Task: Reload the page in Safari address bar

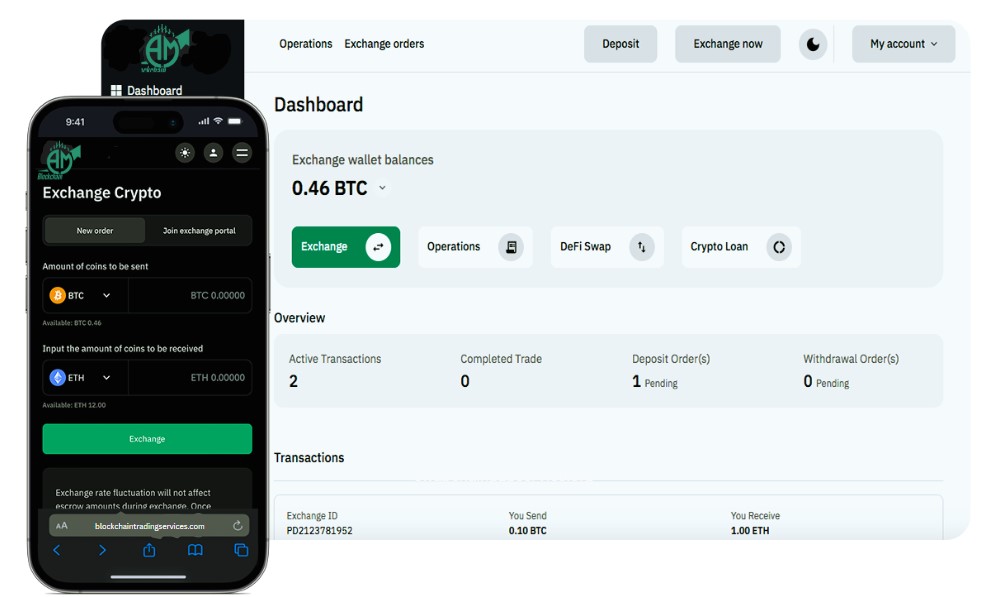Action: (x=237, y=526)
